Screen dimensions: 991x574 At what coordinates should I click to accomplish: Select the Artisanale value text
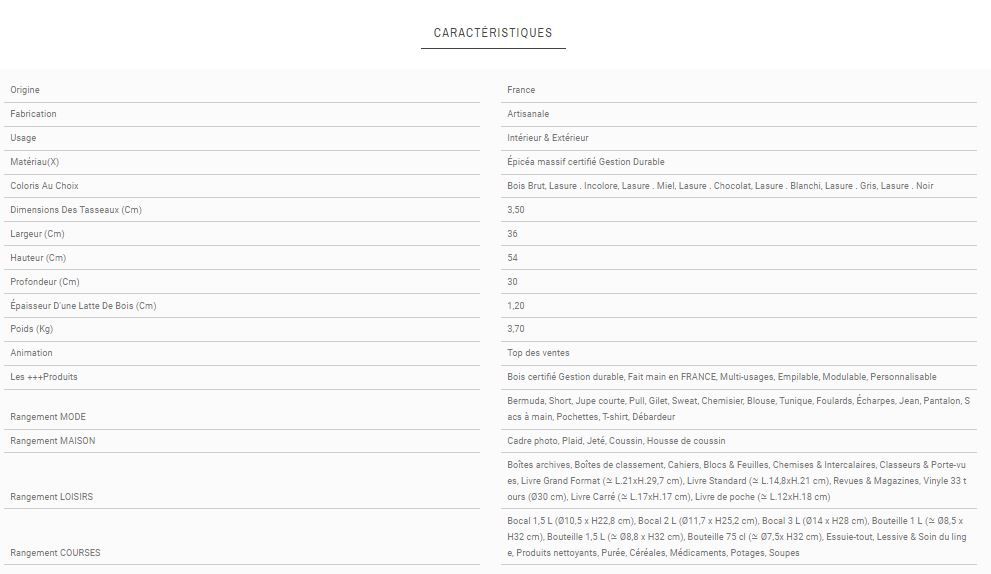[528, 114]
